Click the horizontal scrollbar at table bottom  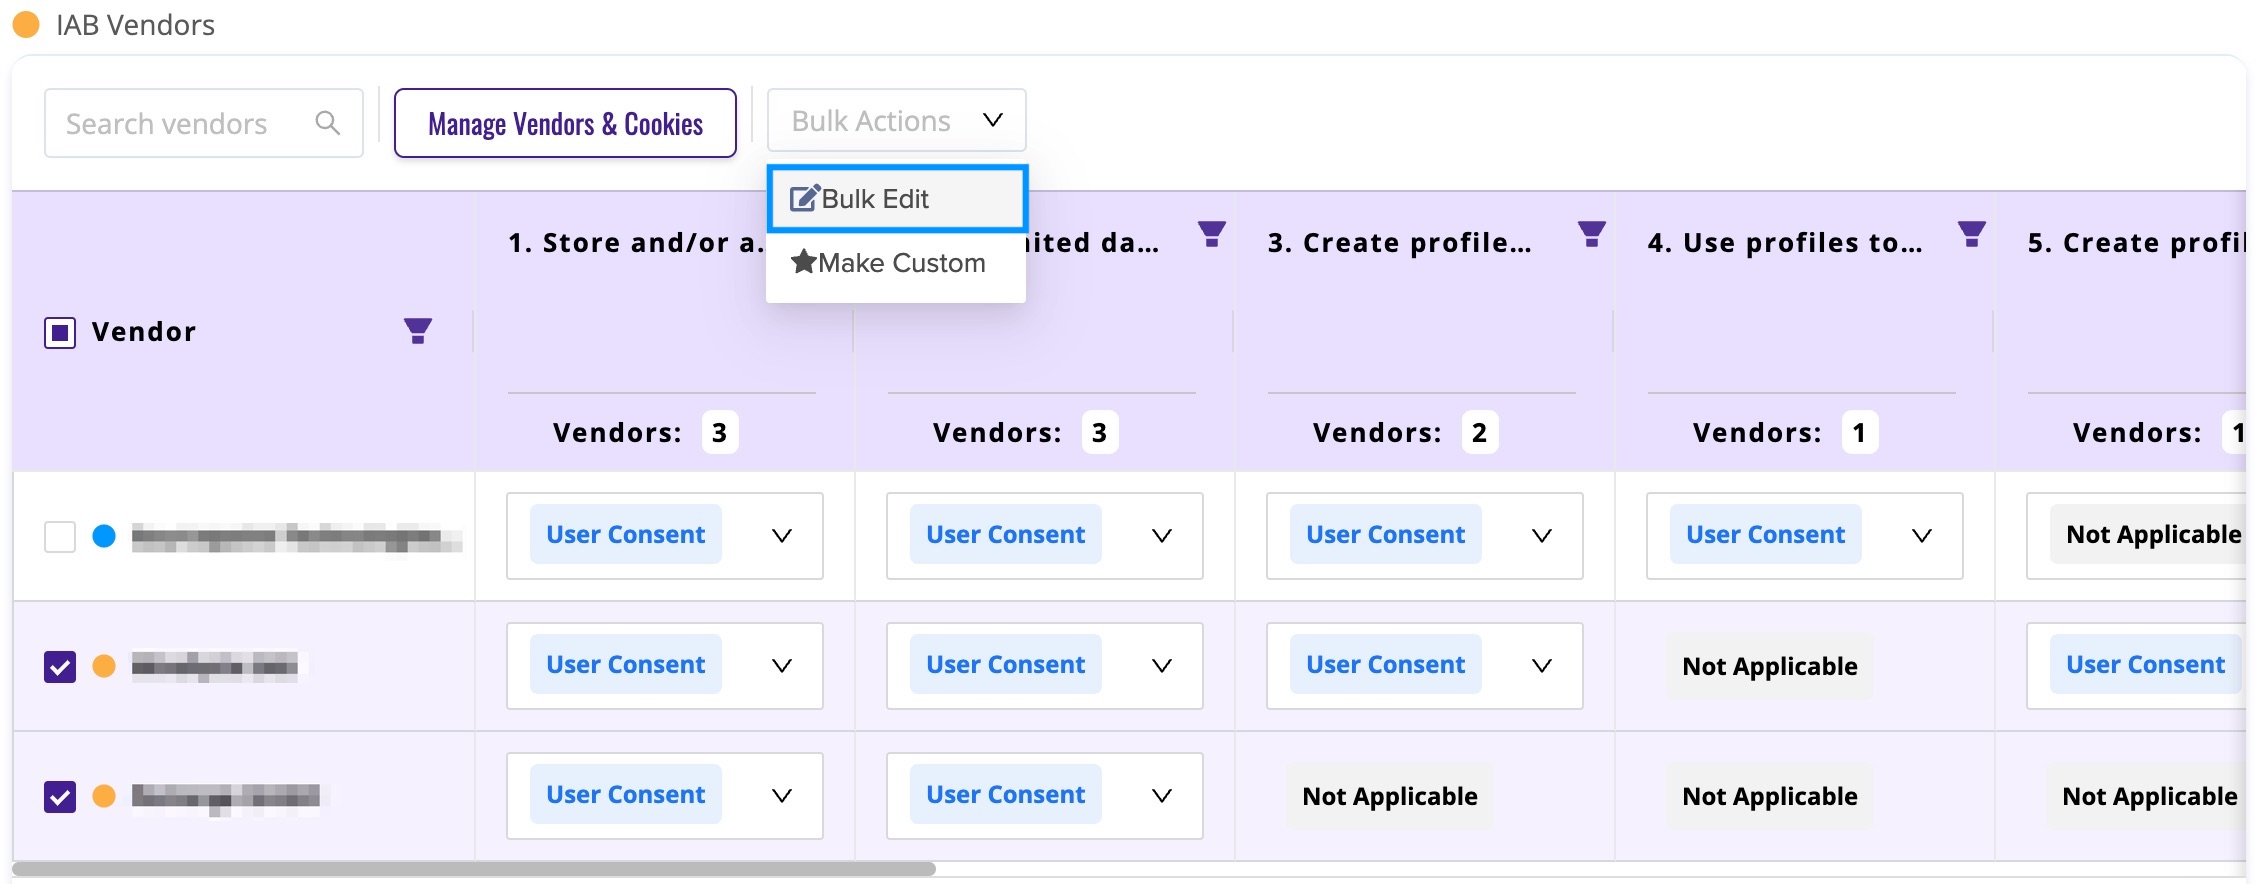point(474,869)
